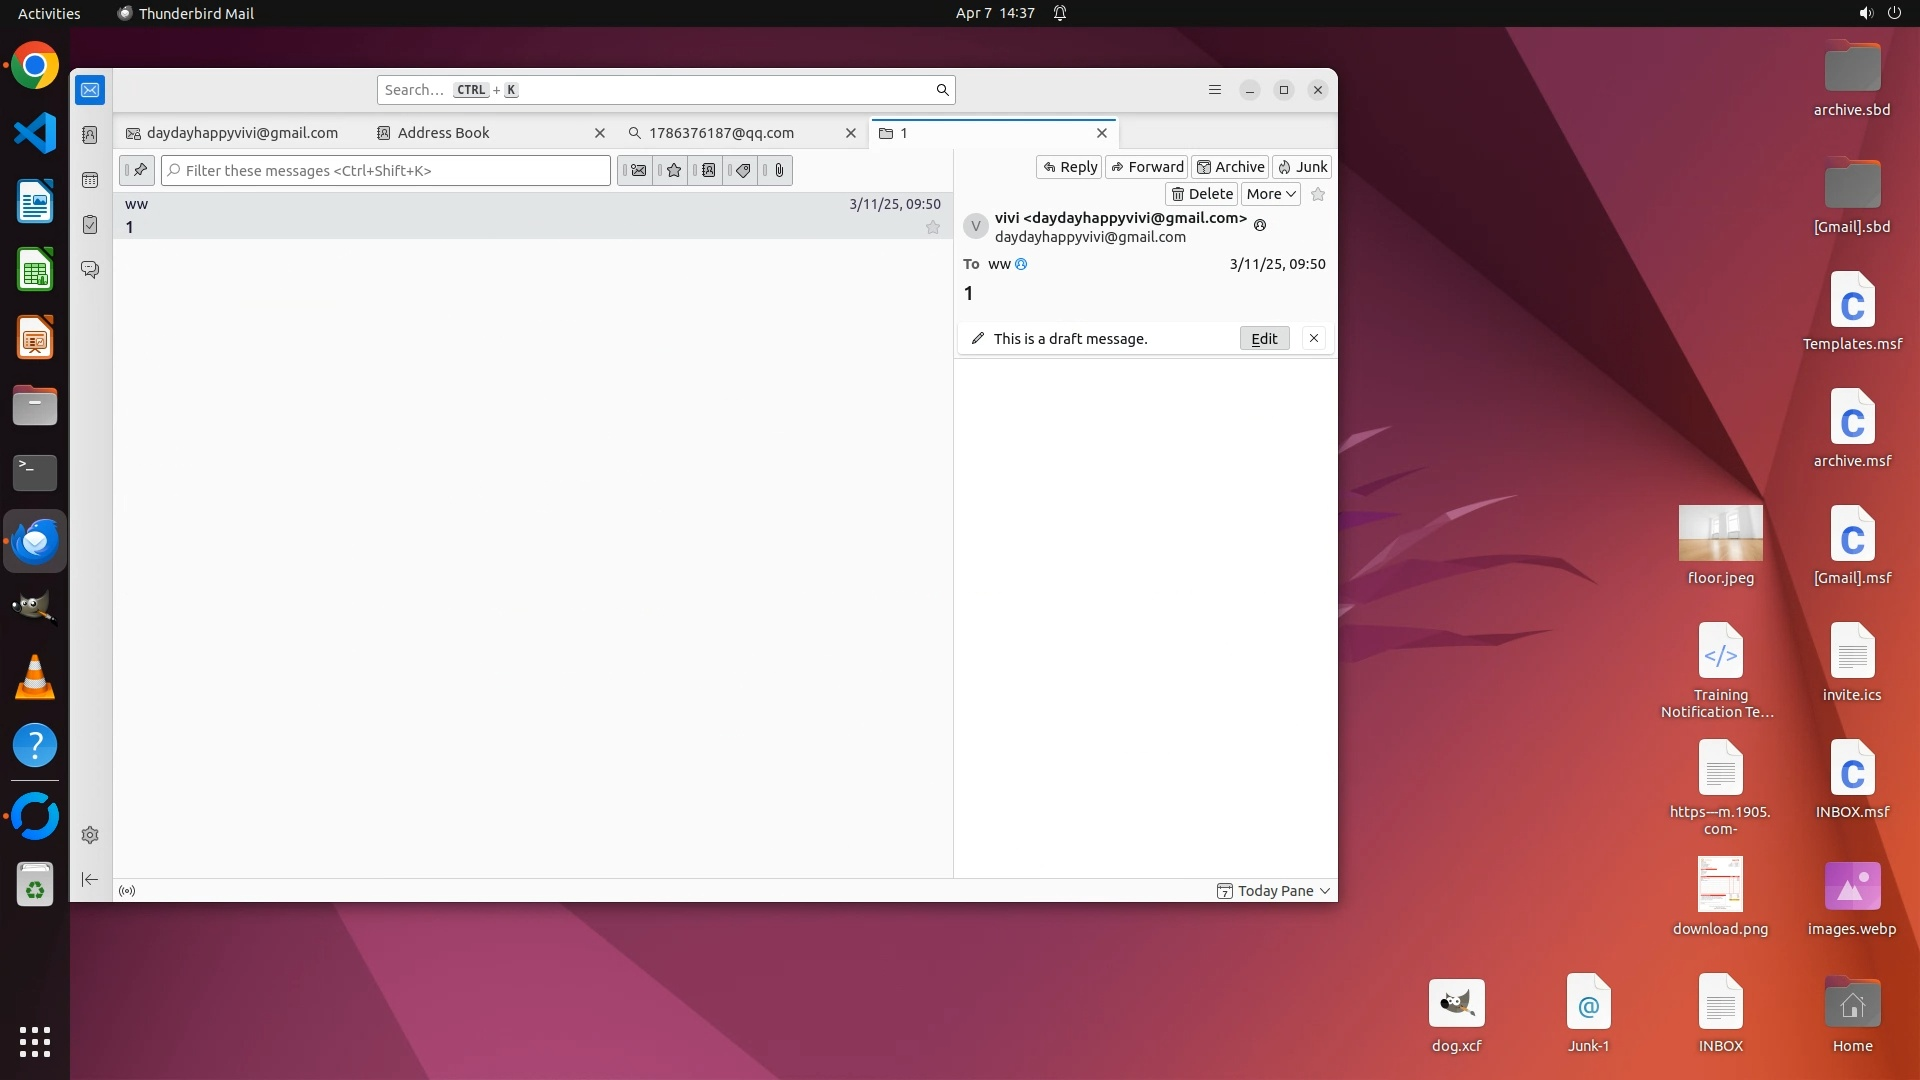The width and height of the screenshot is (1920, 1080).
Task: Open the Address Book space icon
Action: (x=90, y=135)
